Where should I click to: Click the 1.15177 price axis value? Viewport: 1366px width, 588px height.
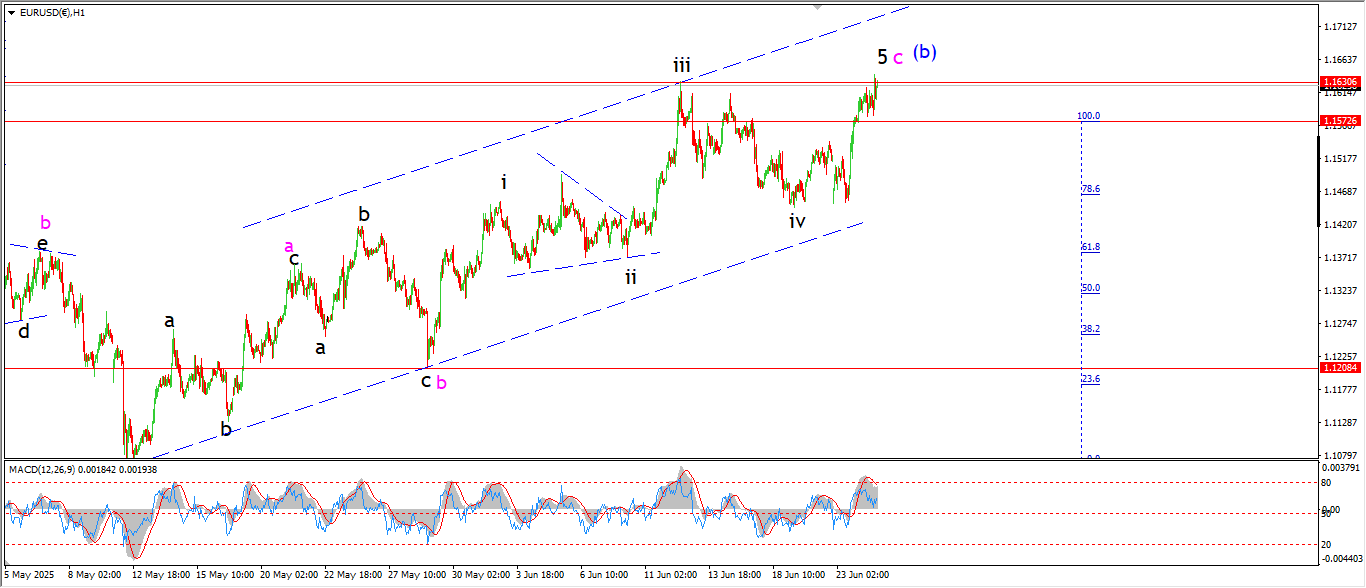tap(1340, 159)
